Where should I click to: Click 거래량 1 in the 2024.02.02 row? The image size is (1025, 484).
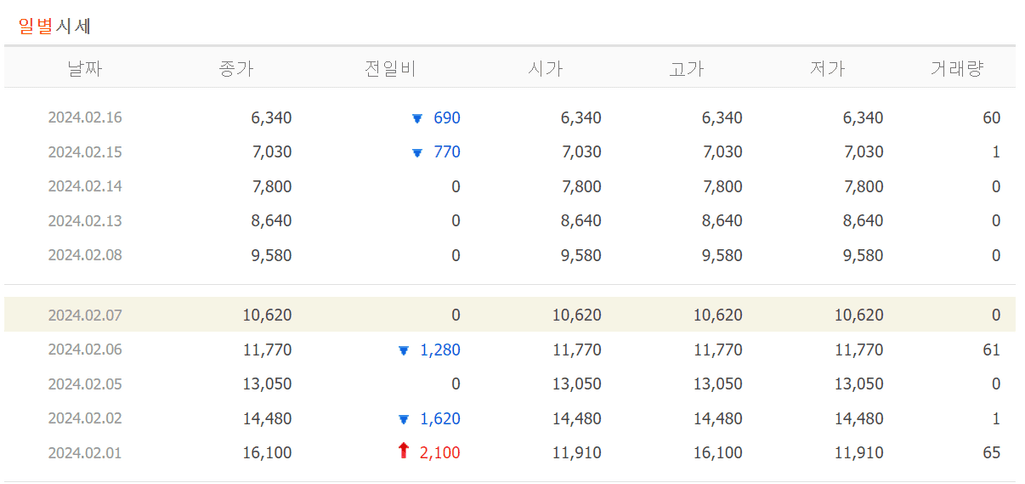[996, 418]
